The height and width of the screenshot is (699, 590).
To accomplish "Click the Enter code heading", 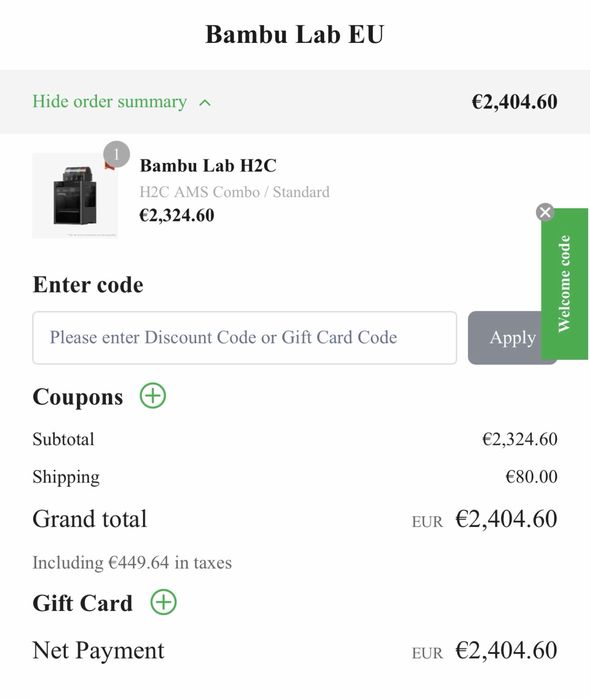I will coord(88,284).
